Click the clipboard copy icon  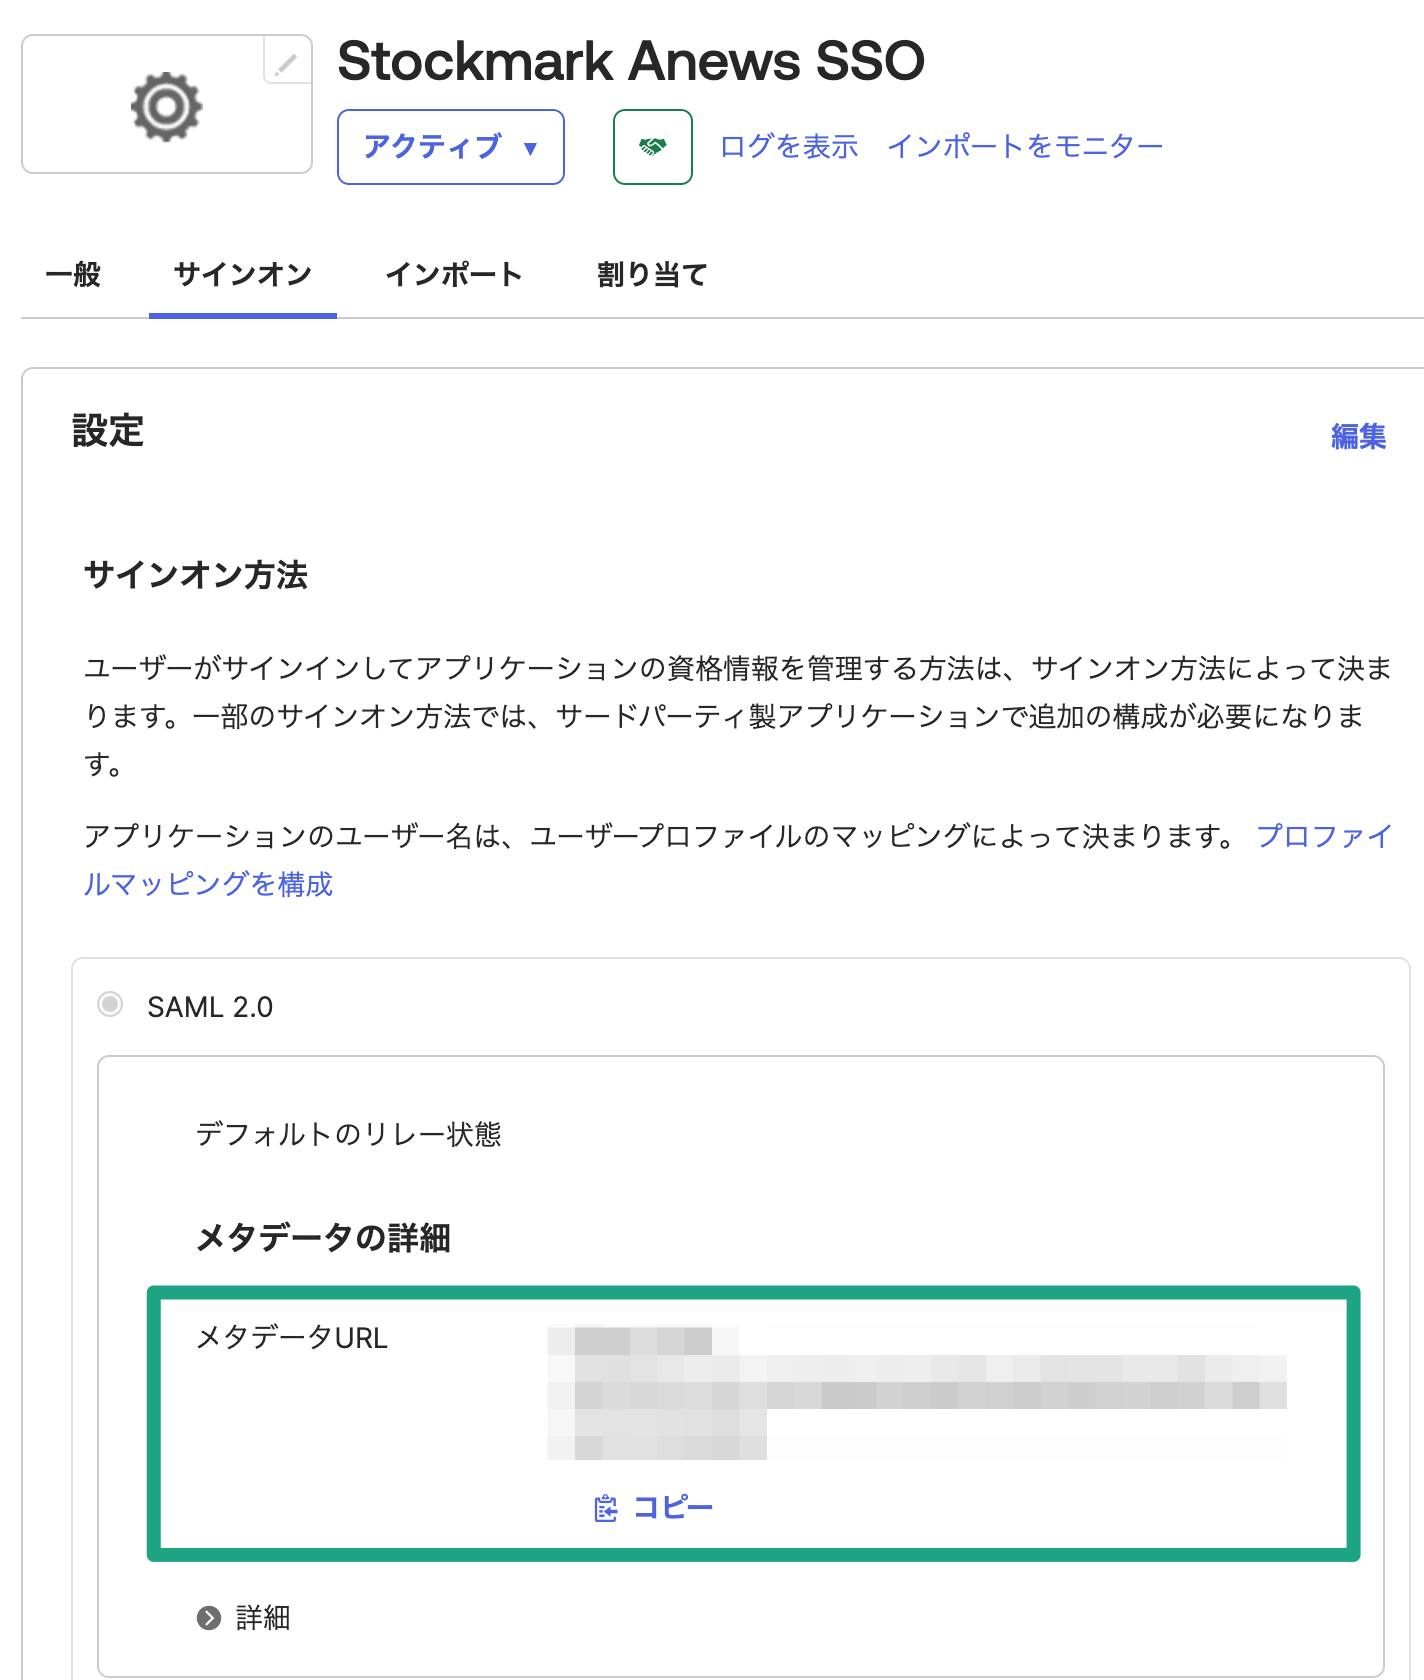[x=606, y=1508]
